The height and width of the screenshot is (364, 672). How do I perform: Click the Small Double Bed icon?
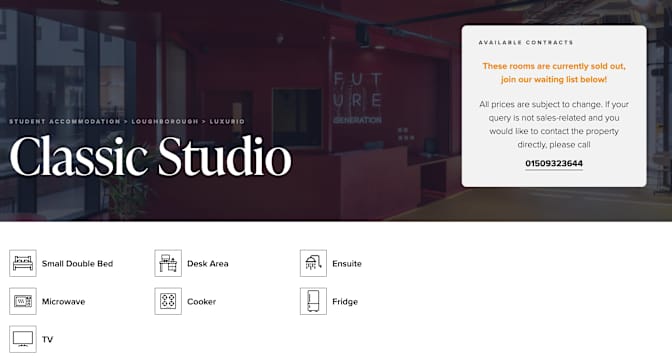(23, 263)
